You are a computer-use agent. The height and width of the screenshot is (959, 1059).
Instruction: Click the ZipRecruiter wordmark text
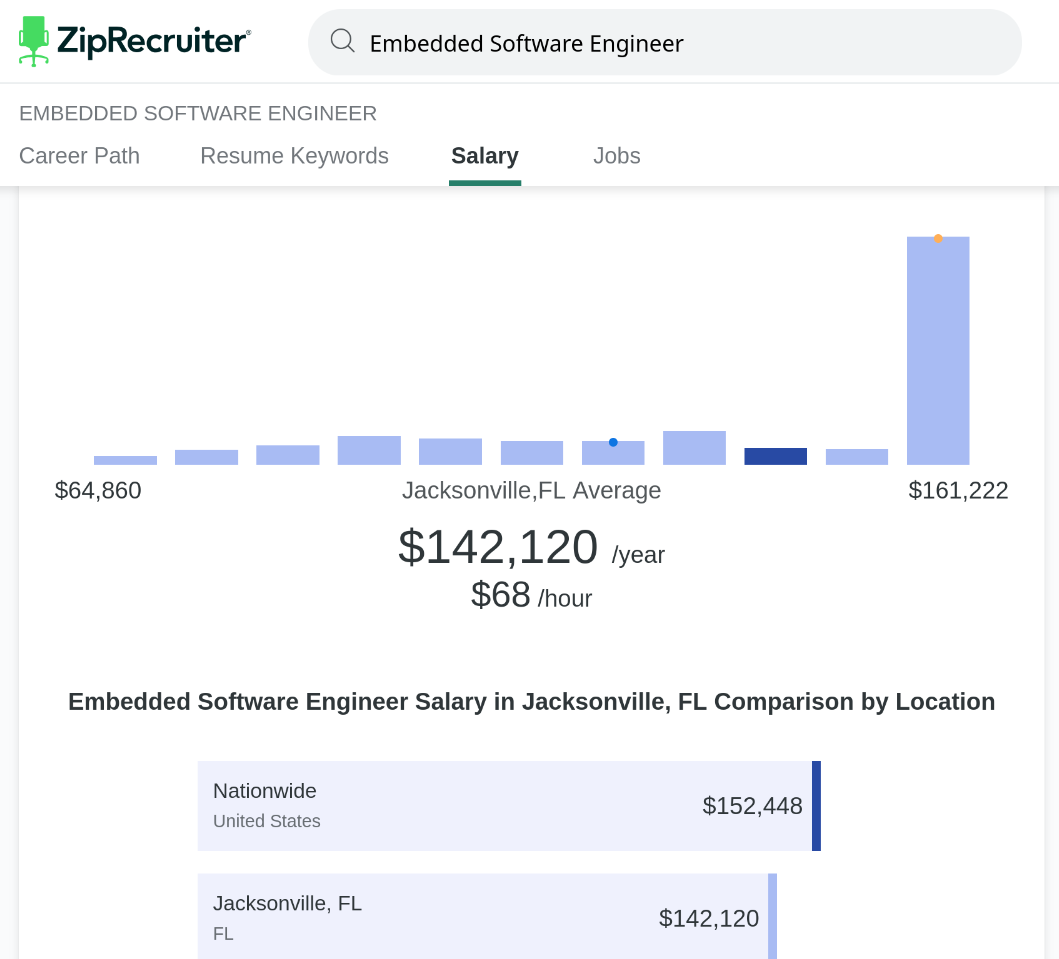153,41
